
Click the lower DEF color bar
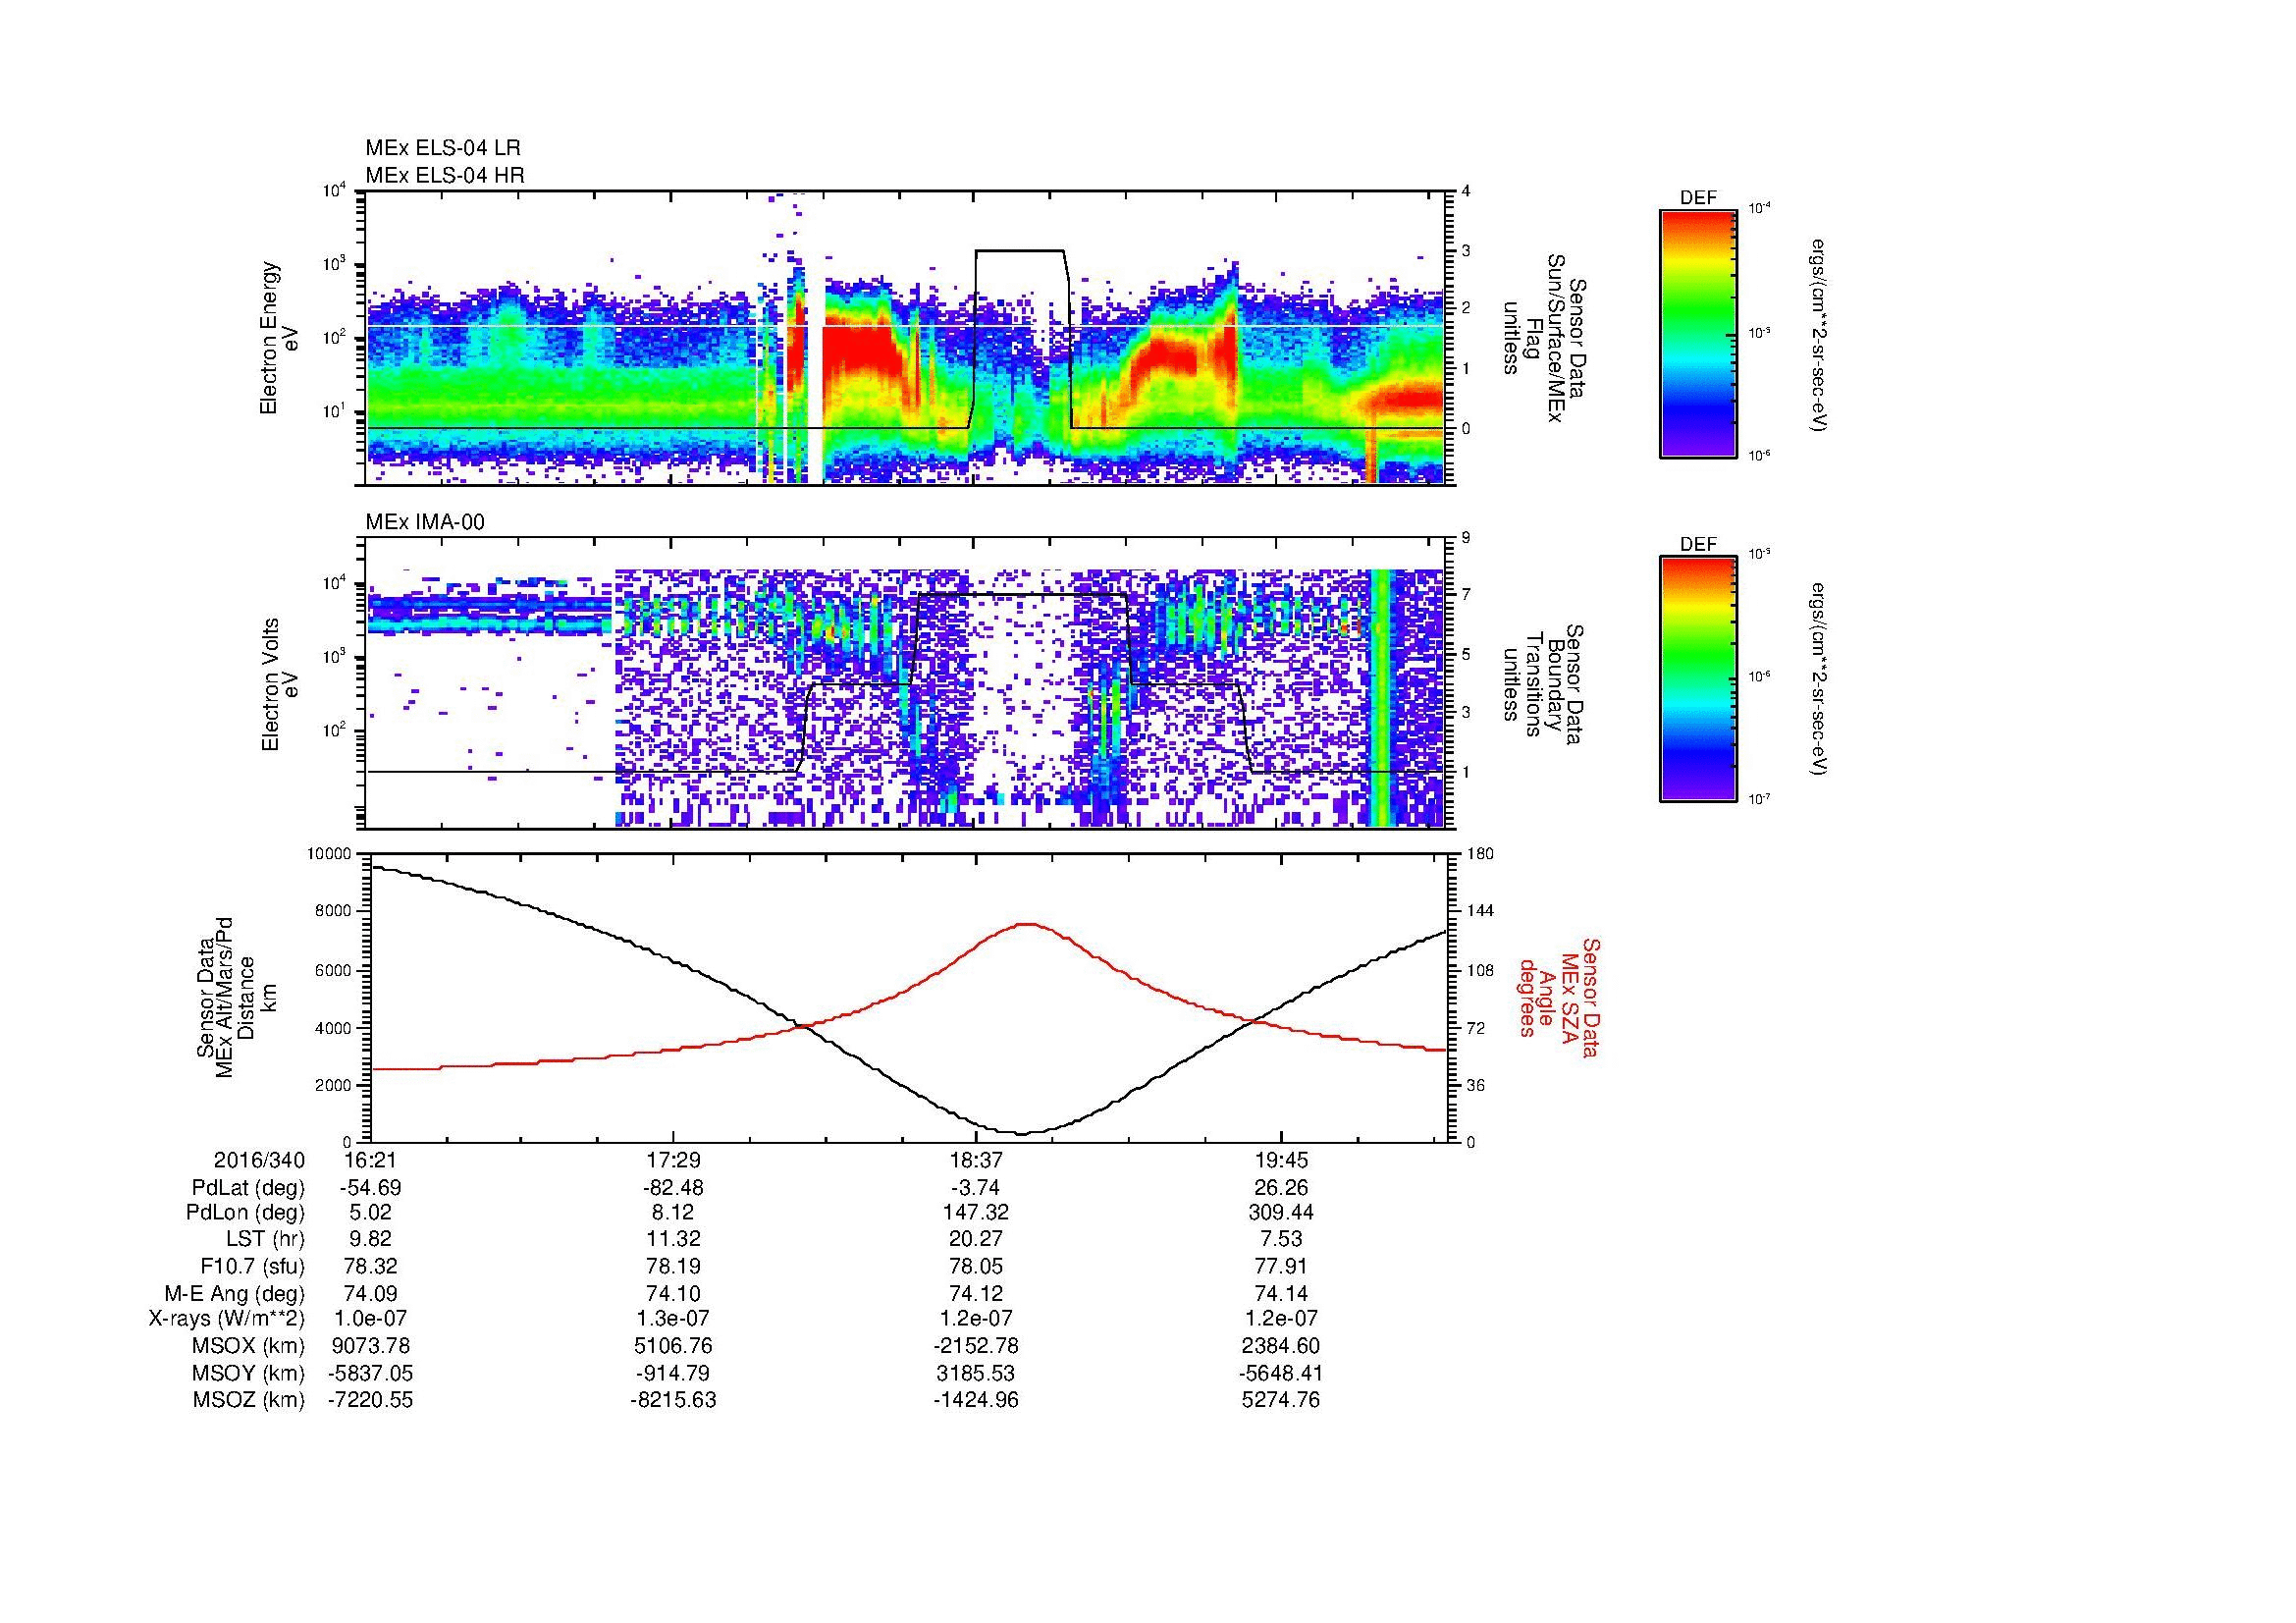point(1698,679)
